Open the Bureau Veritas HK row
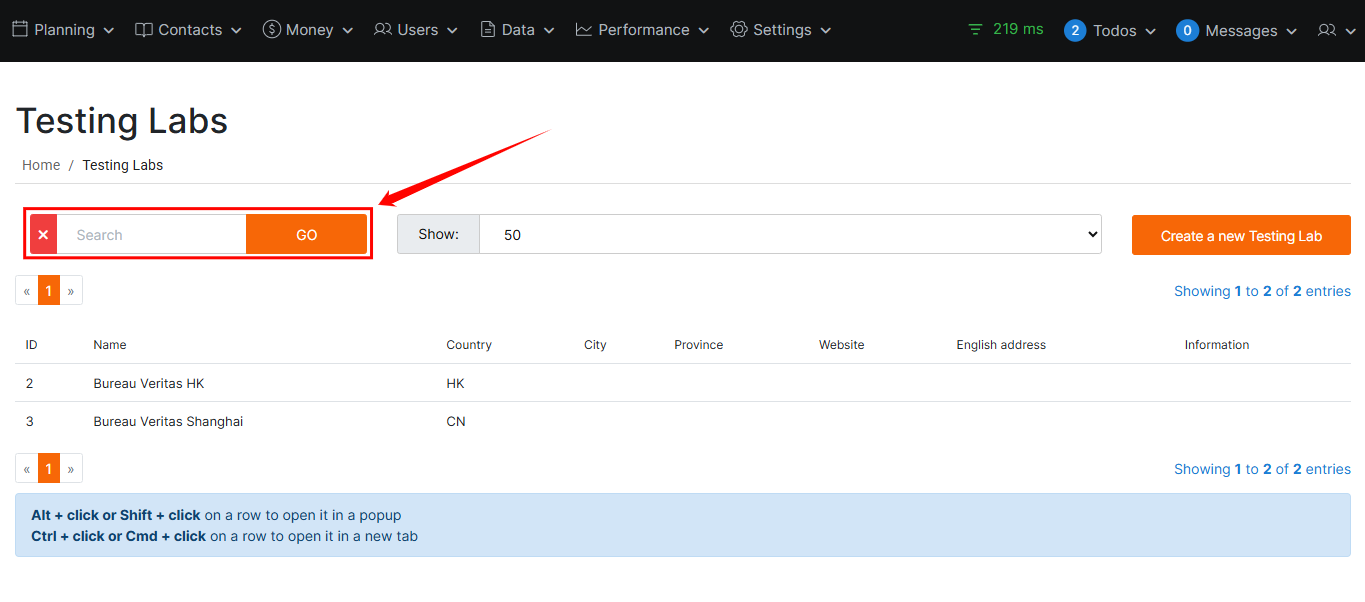 (x=149, y=383)
